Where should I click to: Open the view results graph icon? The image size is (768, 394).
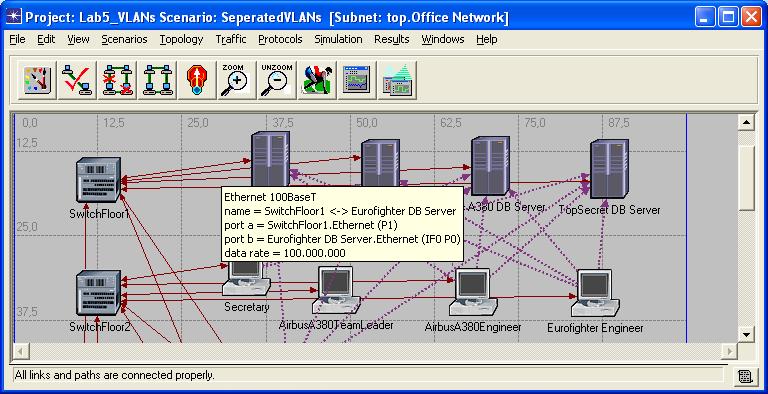pos(357,80)
